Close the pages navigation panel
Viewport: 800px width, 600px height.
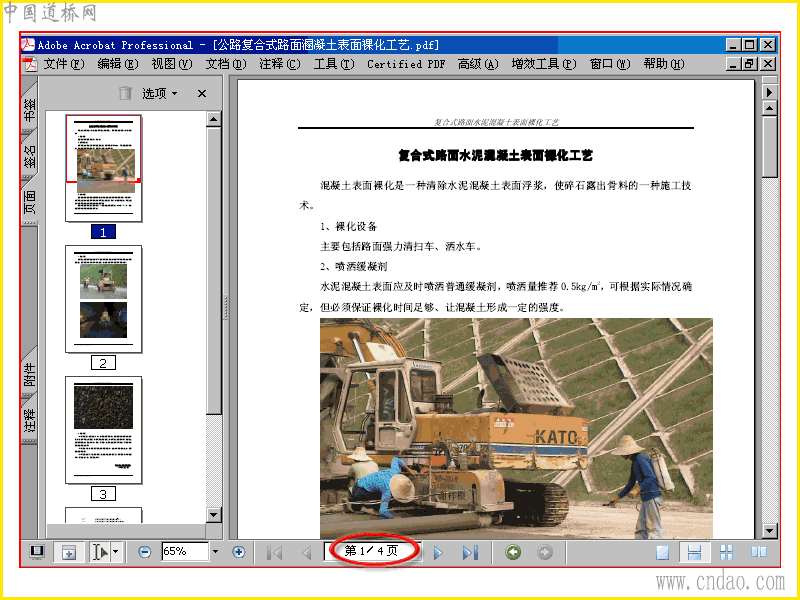coord(202,93)
